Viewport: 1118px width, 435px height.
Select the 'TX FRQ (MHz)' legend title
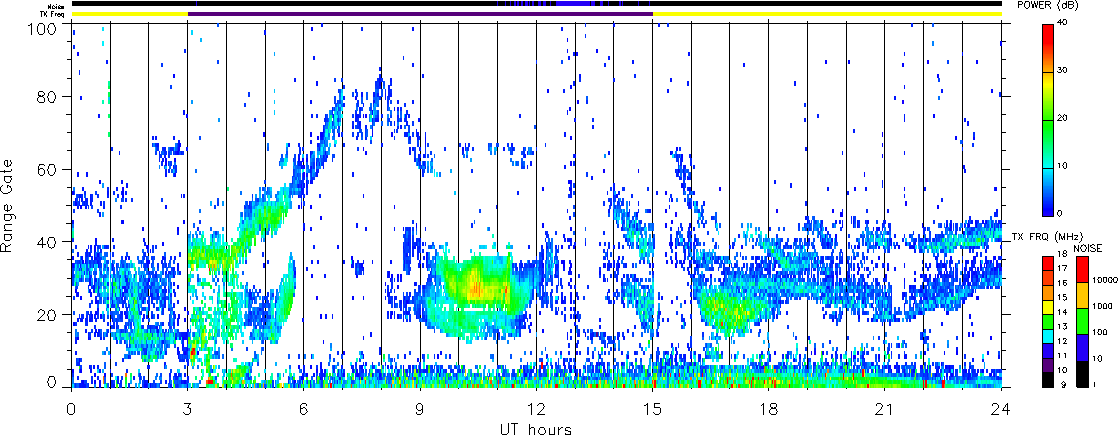click(x=1047, y=237)
